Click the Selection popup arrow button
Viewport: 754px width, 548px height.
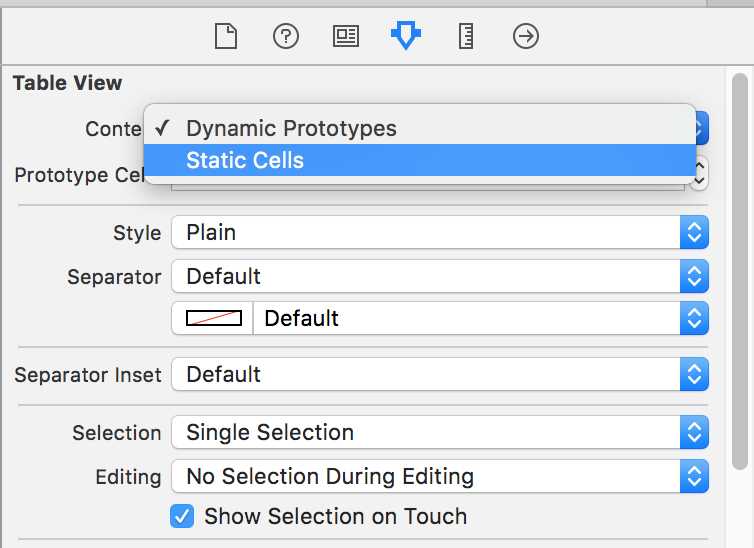click(x=694, y=432)
